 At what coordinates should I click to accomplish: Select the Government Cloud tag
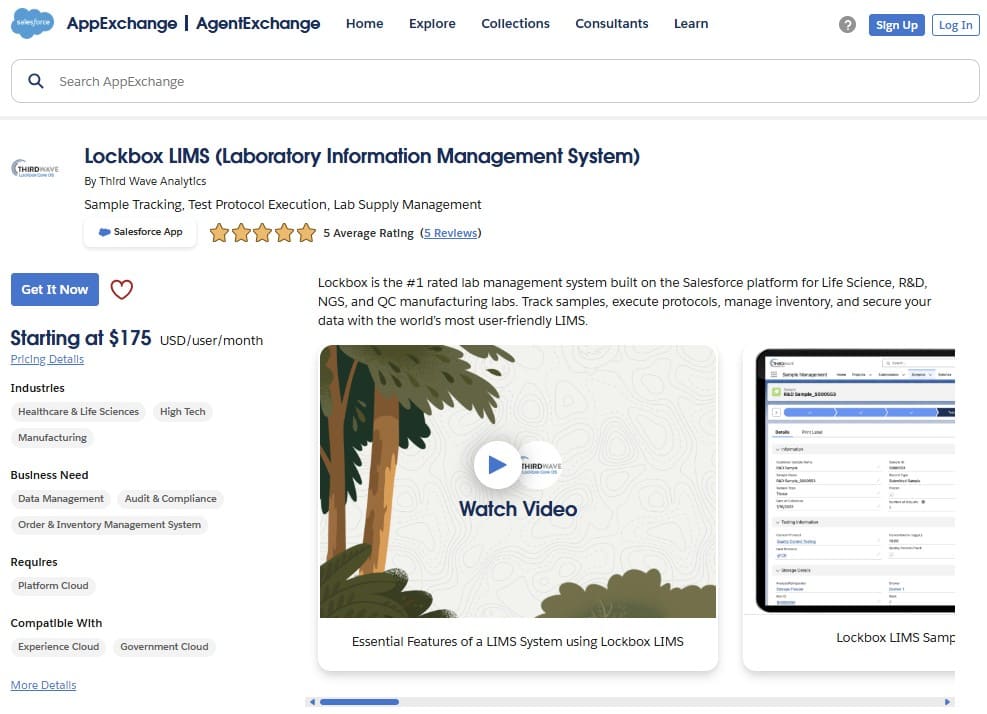(164, 647)
